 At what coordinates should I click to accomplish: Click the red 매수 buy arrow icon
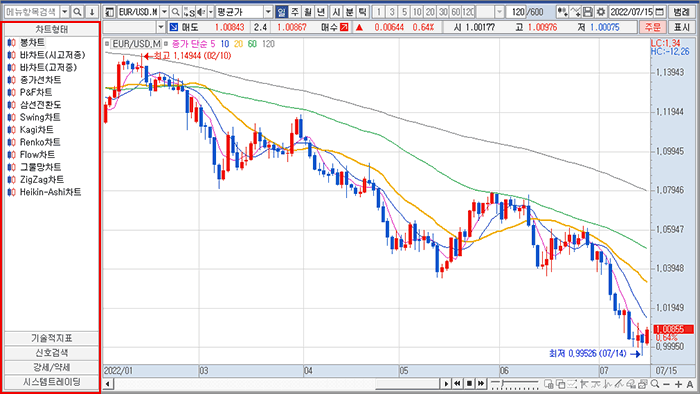click(344, 27)
